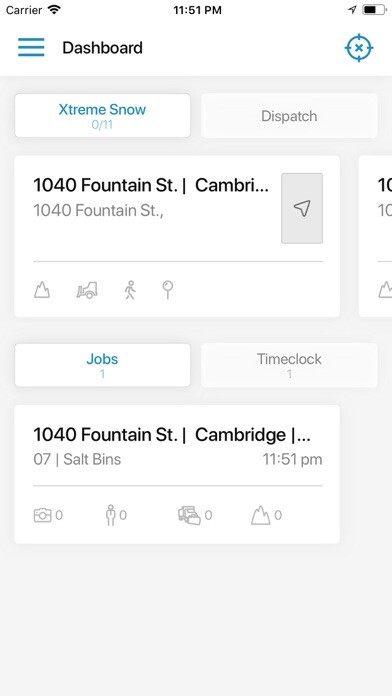Select the map pin icon on site card
Image resolution: width=392 pixels, height=696 pixels.
[167, 290]
